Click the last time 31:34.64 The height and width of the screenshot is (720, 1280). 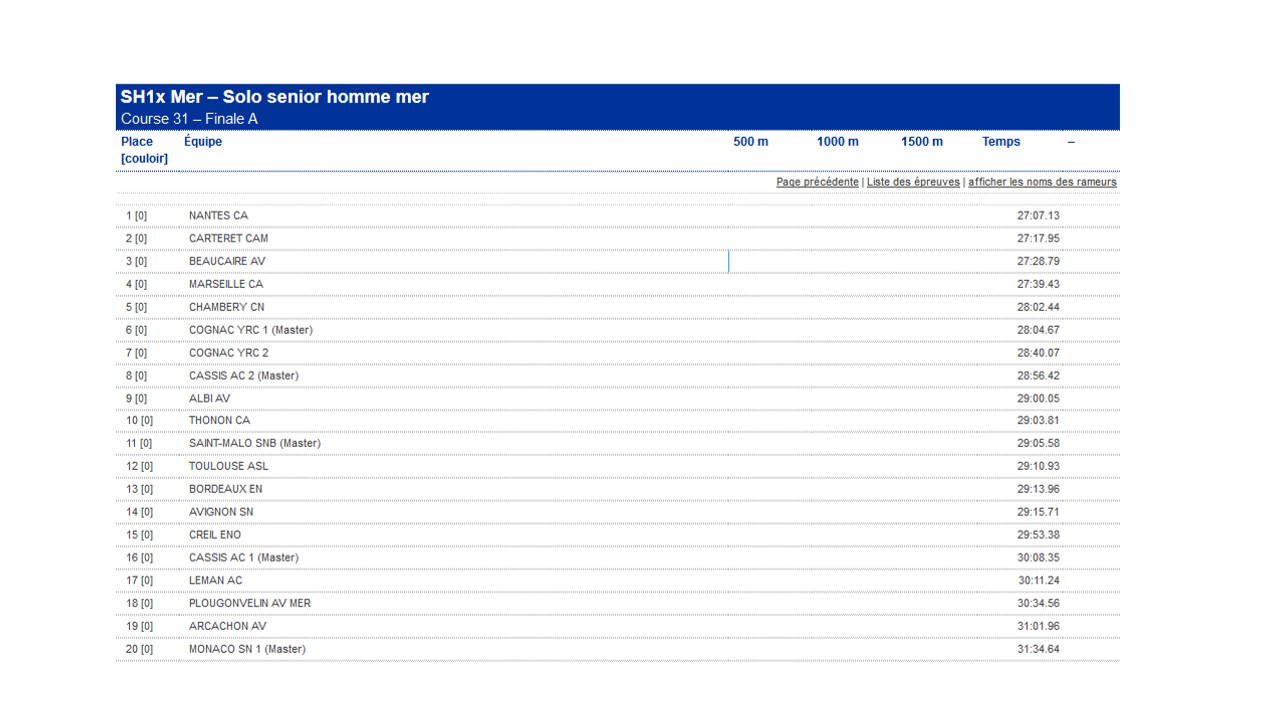[x=1038, y=650]
